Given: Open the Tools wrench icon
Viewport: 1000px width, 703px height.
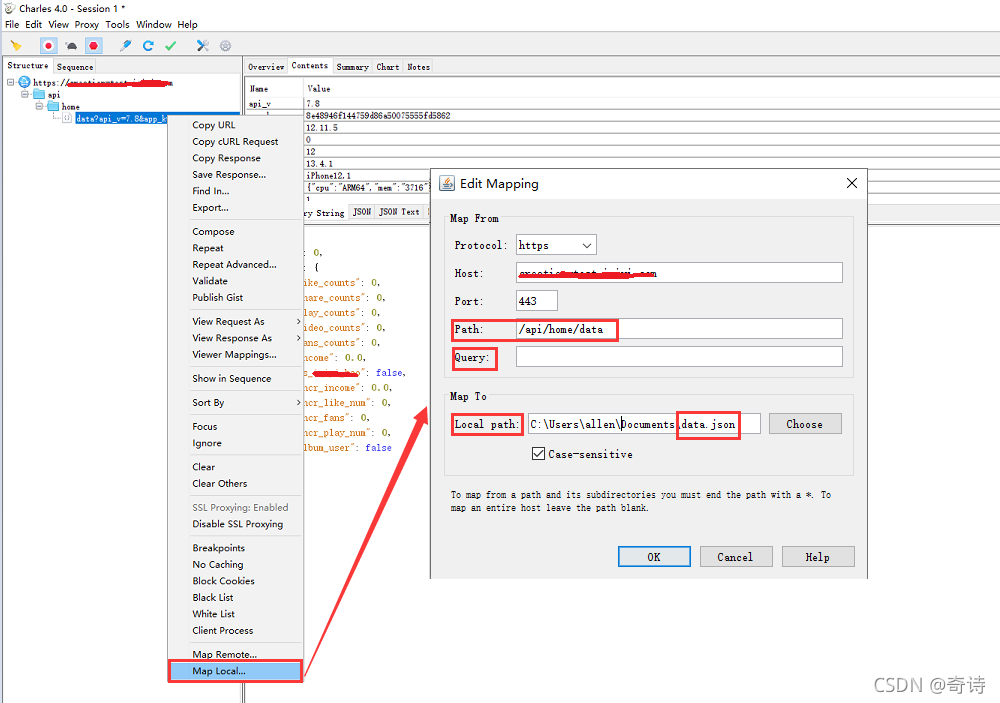Looking at the screenshot, I should click(203, 46).
